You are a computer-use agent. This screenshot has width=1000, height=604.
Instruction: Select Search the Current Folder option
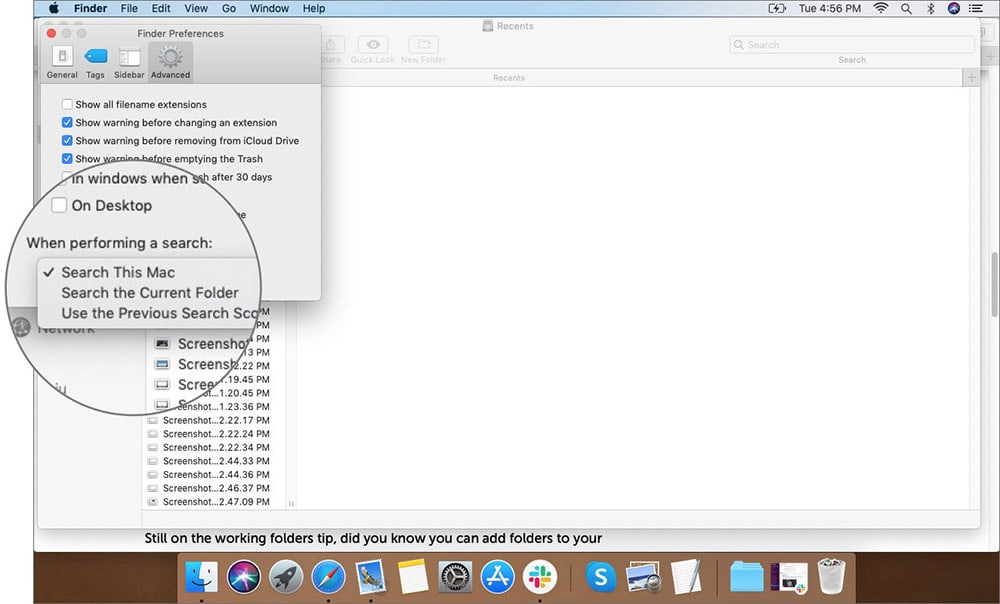pyautogui.click(x=148, y=292)
